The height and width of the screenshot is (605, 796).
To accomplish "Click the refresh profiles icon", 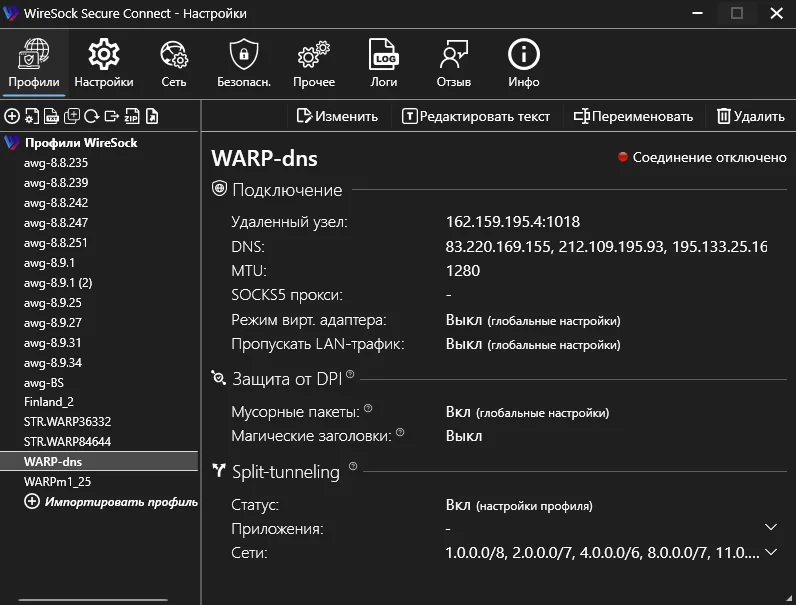I will tap(91, 116).
